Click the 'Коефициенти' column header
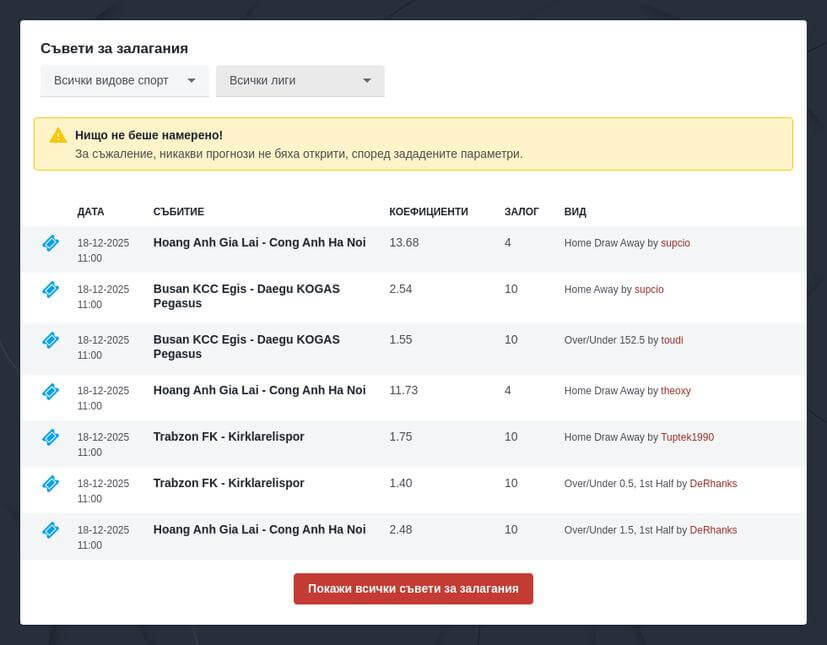 [x=428, y=212]
